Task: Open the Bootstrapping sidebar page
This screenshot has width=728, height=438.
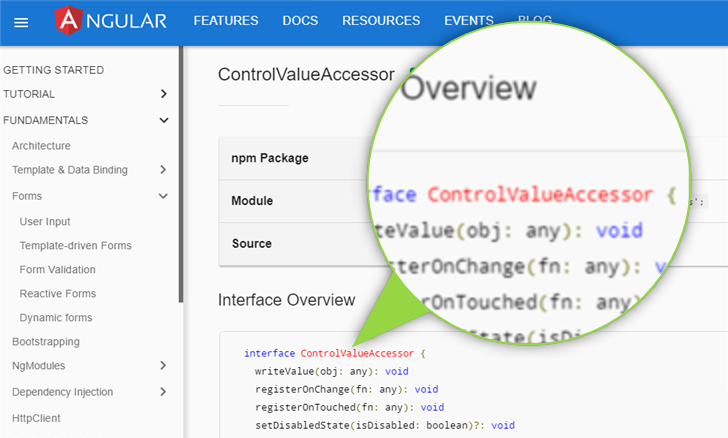Action: coord(46,342)
